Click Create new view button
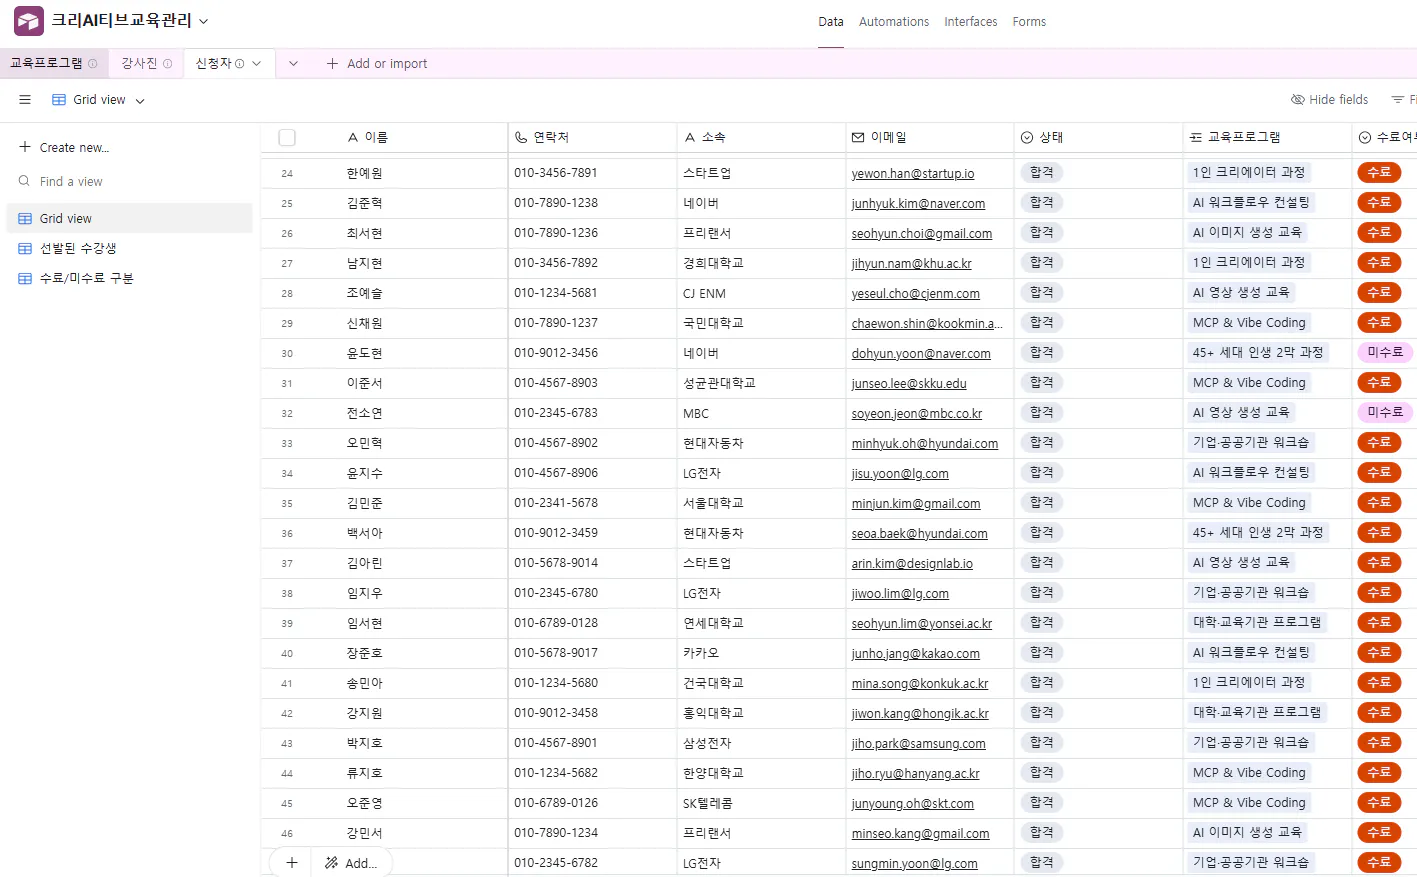The width and height of the screenshot is (1417, 877). [x=64, y=148]
